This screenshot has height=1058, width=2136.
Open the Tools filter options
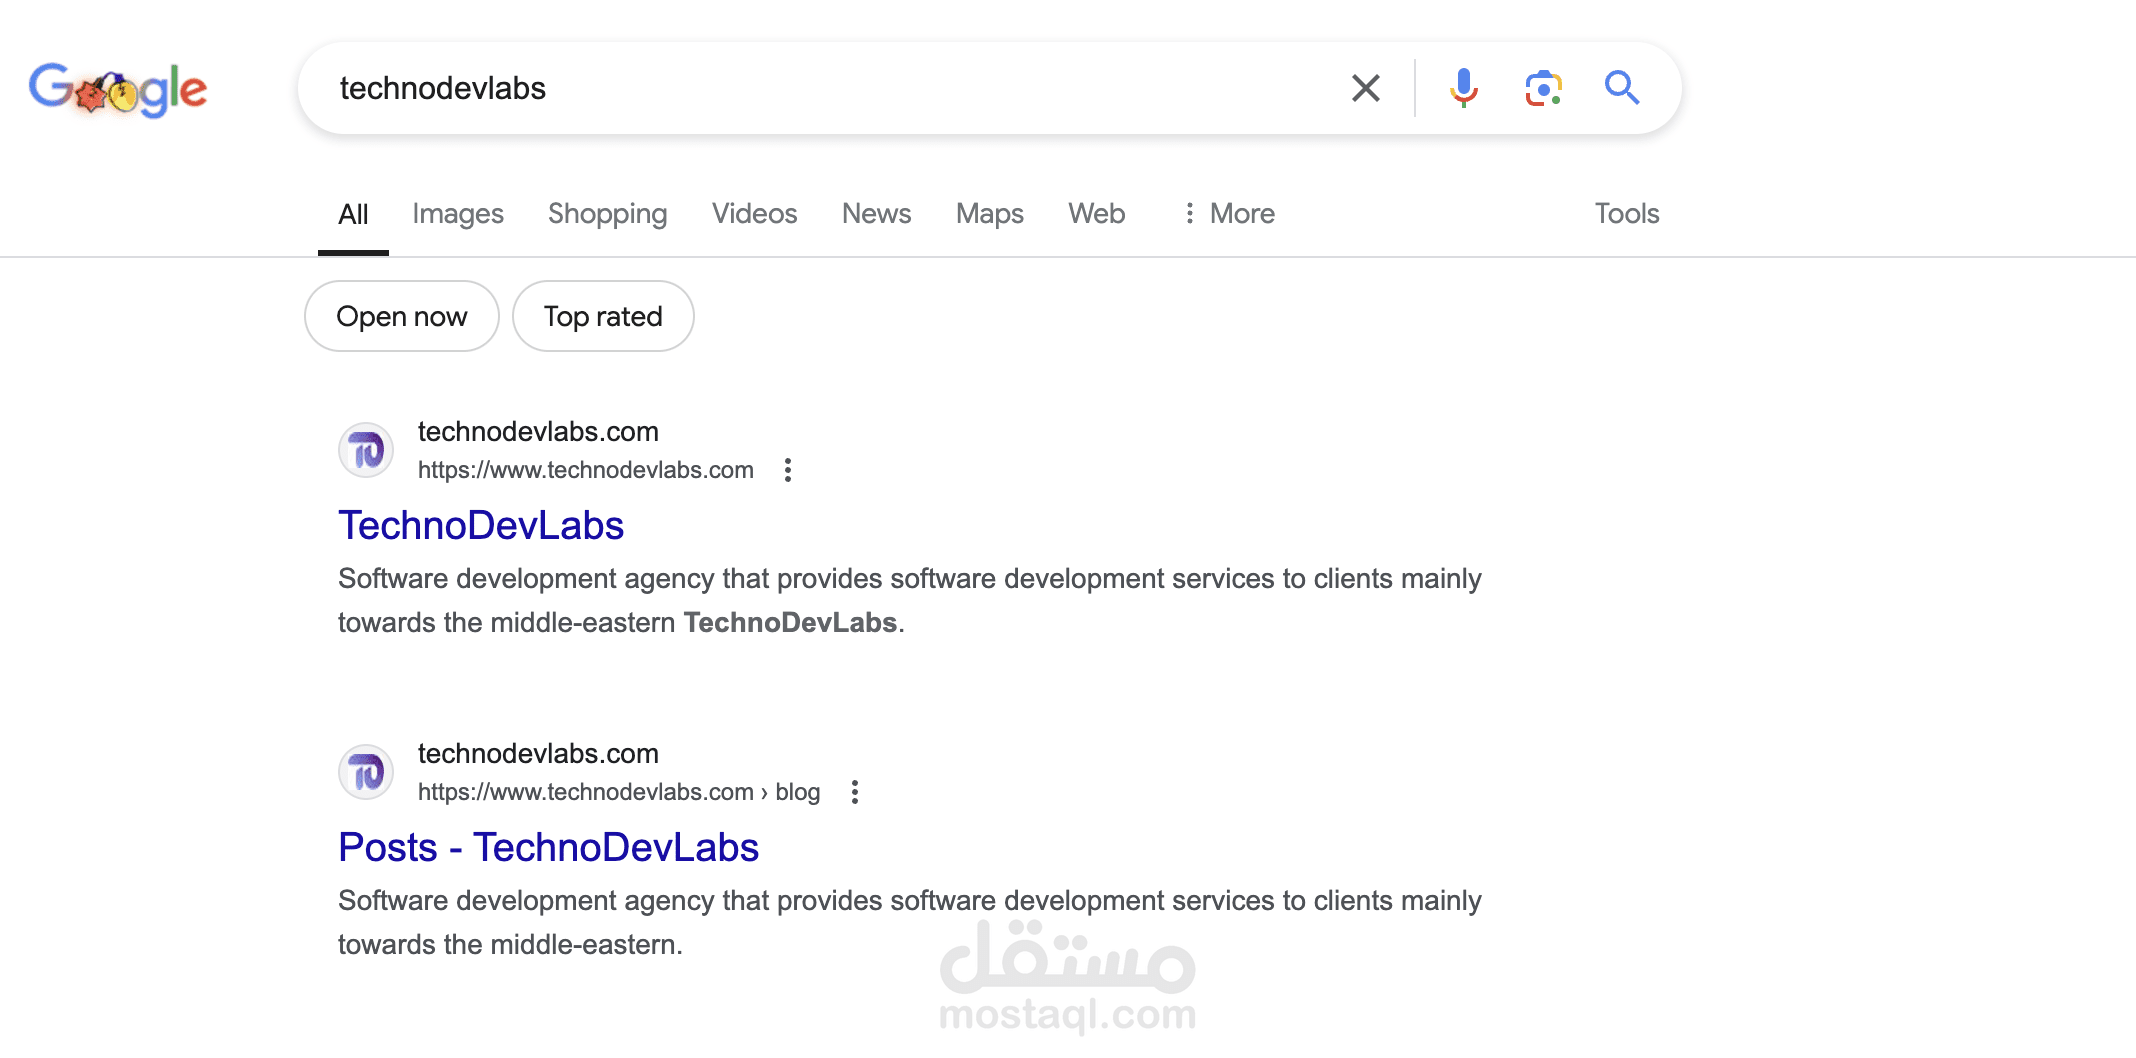tap(1626, 213)
